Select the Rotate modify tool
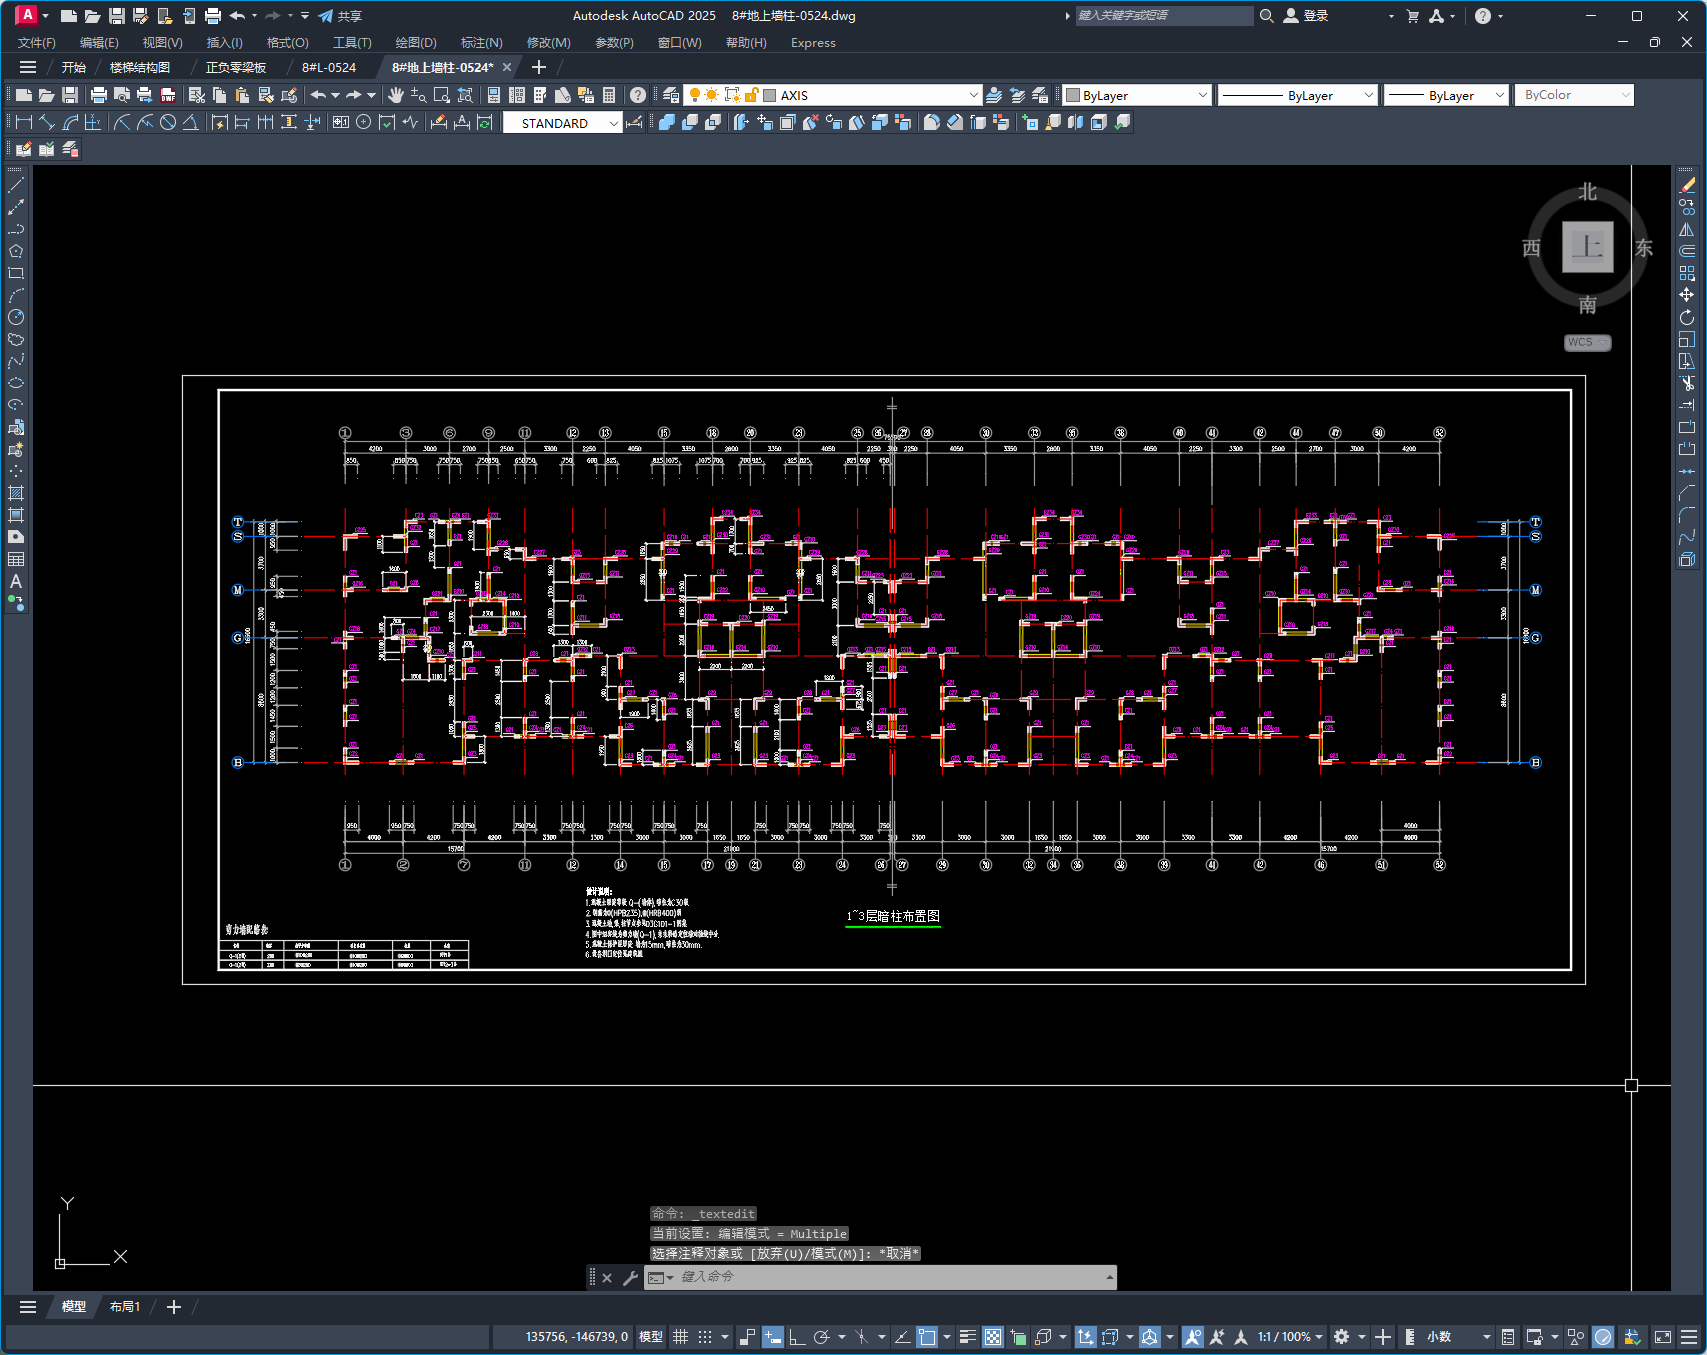Screen dimensions: 1707x1355 pyautogui.click(x=1687, y=317)
